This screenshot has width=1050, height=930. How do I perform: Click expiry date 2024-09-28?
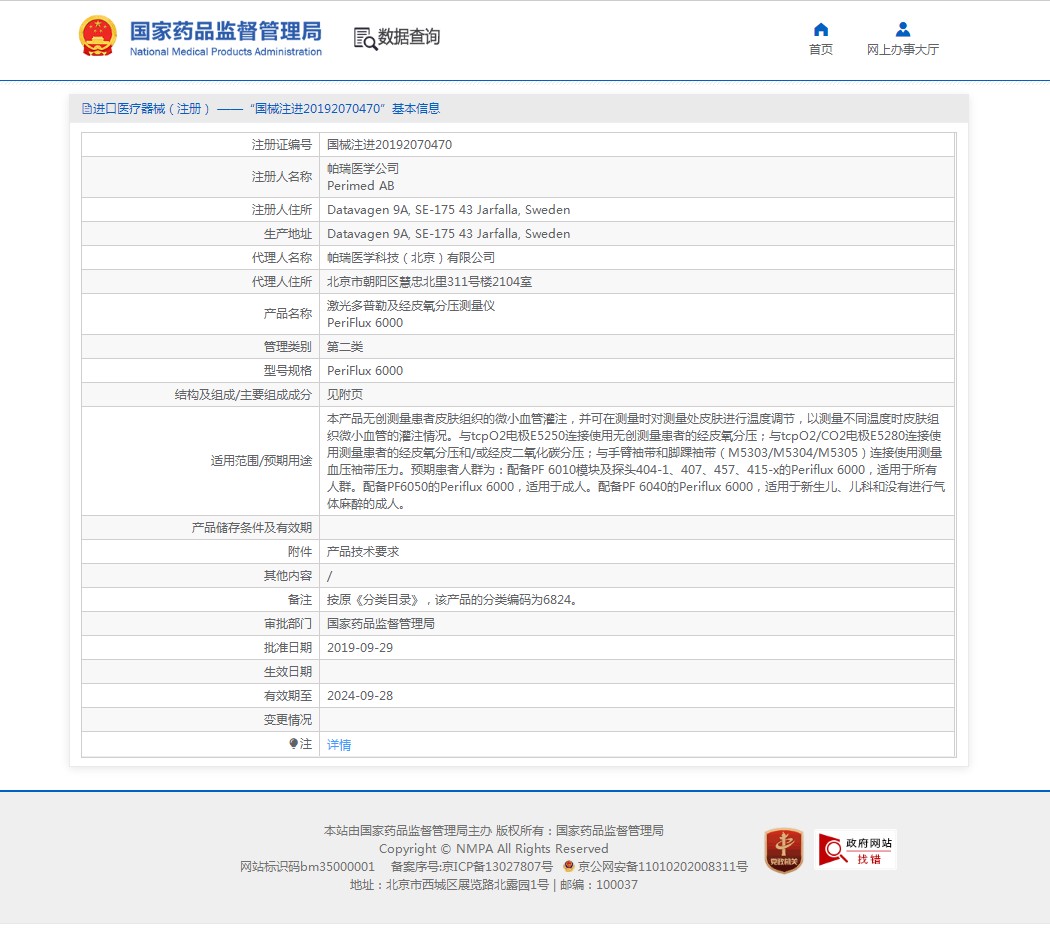click(x=360, y=696)
